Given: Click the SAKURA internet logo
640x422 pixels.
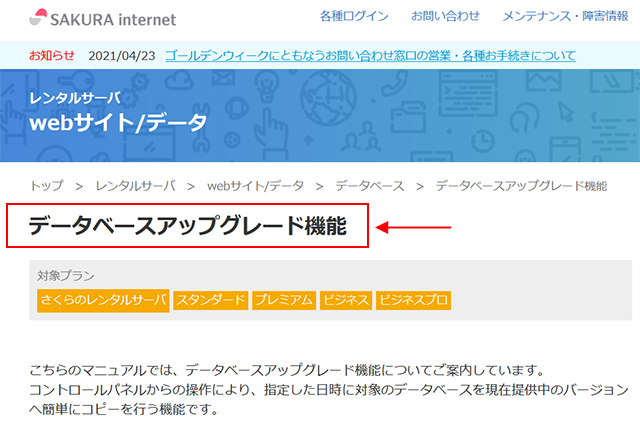Looking at the screenshot, I should click(102, 18).
